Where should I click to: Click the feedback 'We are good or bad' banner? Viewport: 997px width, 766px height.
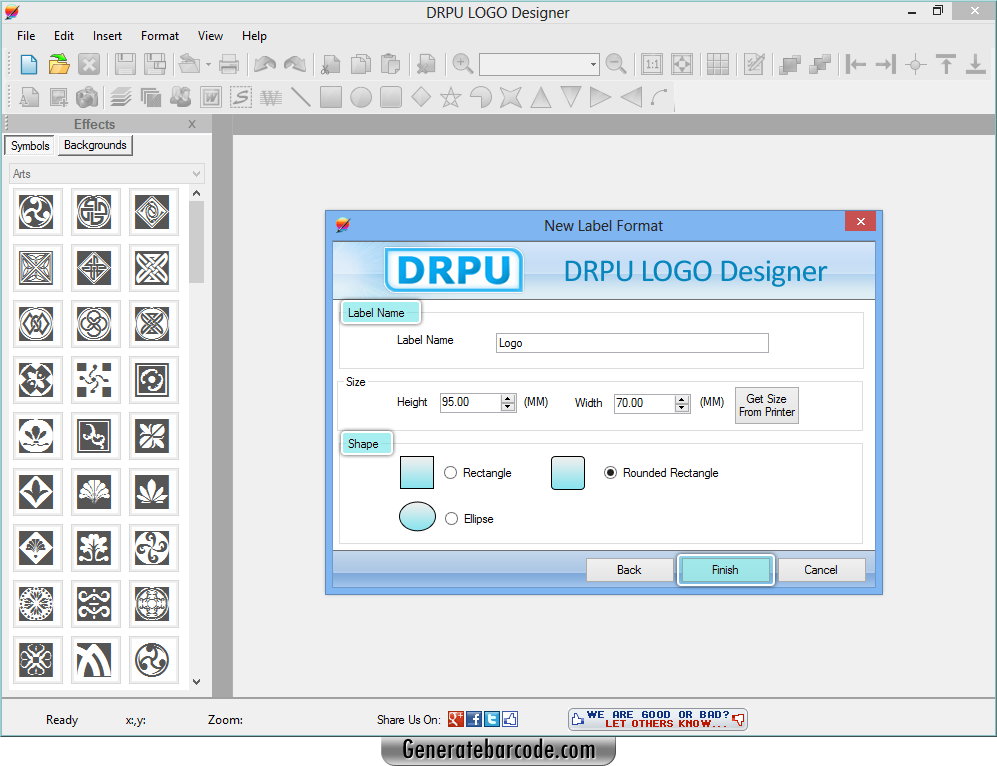coord(657,719)
